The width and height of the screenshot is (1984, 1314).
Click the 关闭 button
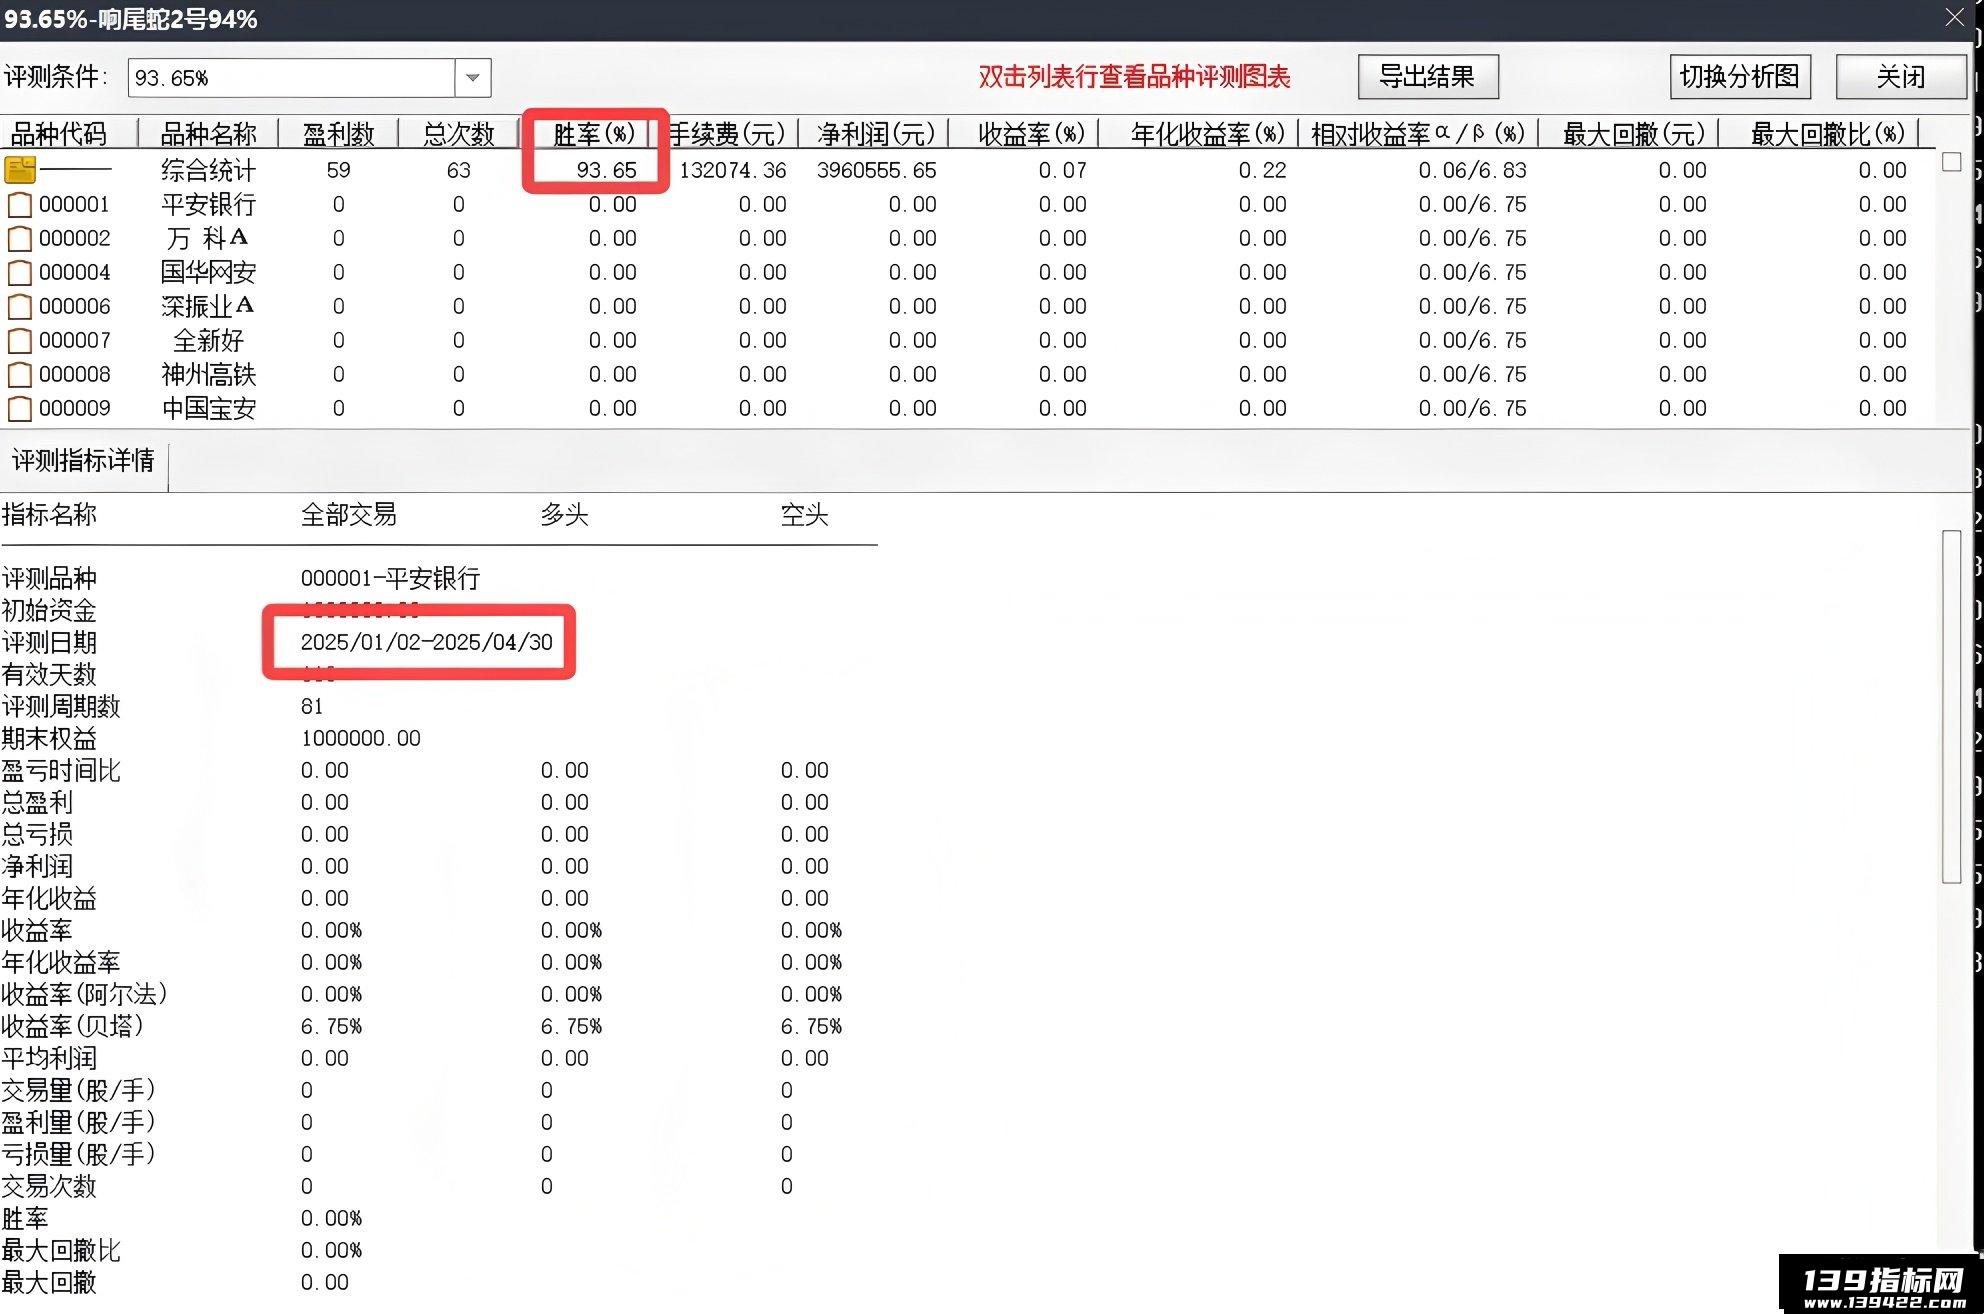[x=1900, y=77]
